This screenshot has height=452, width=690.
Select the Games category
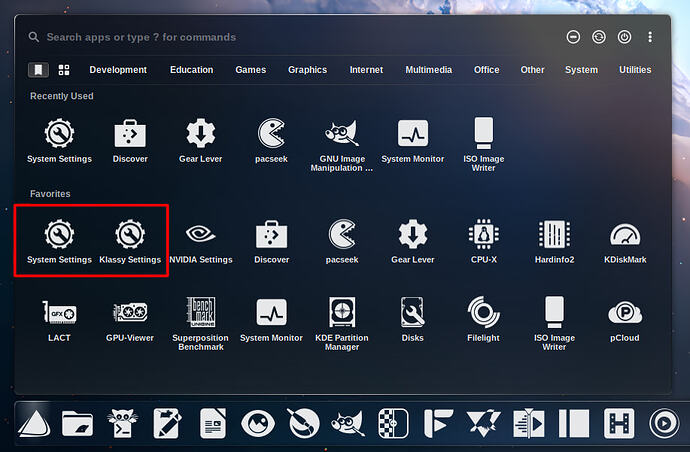(x=250, y=70)
